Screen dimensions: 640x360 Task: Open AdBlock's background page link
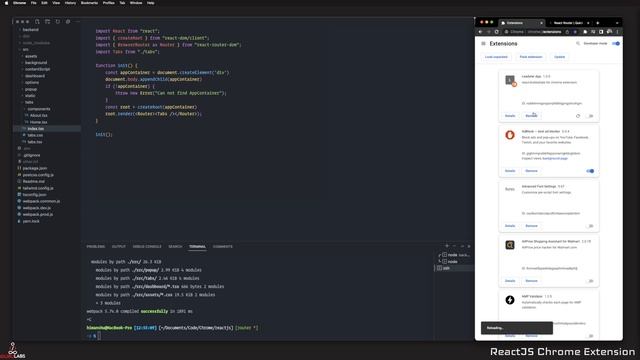coord(555,158)
